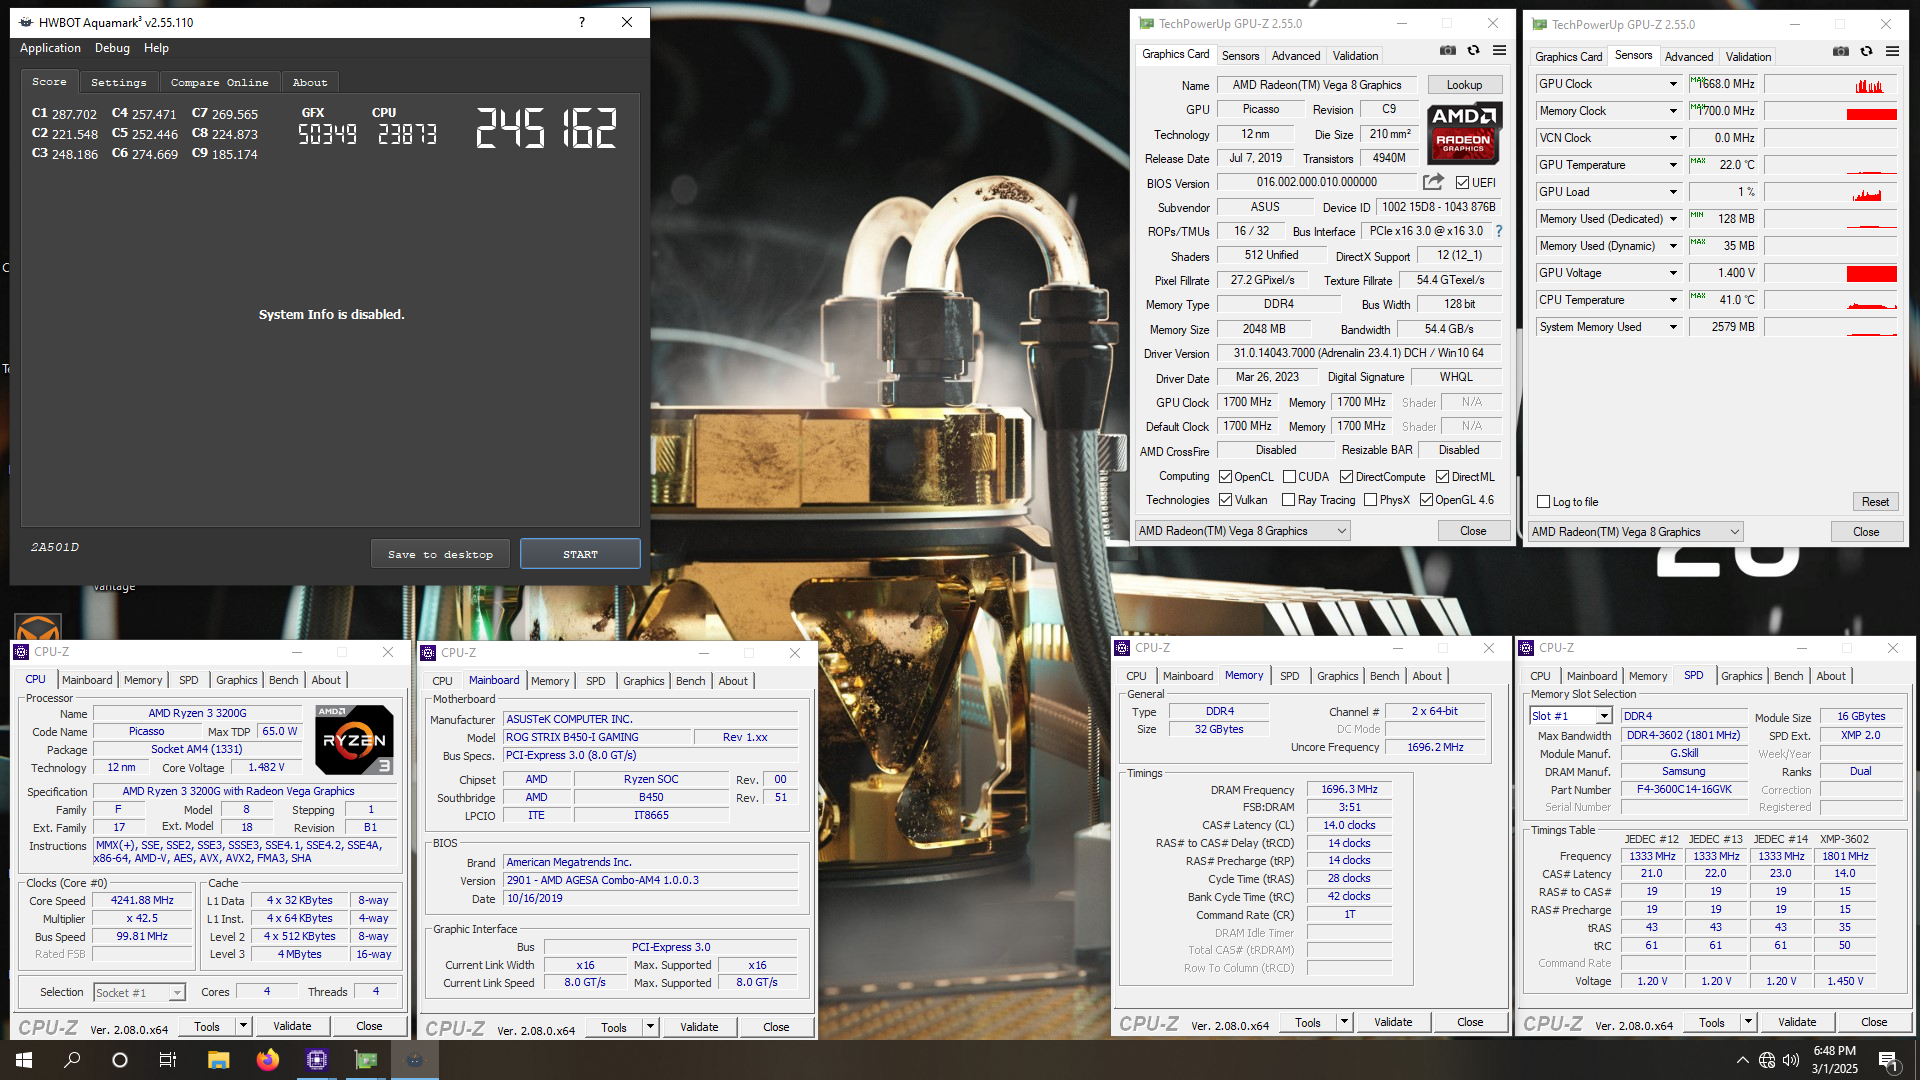Click the Tools dropdown arrow in CPU-Z CPU window
Viewport: 1920px width, 1080px height.
(243, 1026)
